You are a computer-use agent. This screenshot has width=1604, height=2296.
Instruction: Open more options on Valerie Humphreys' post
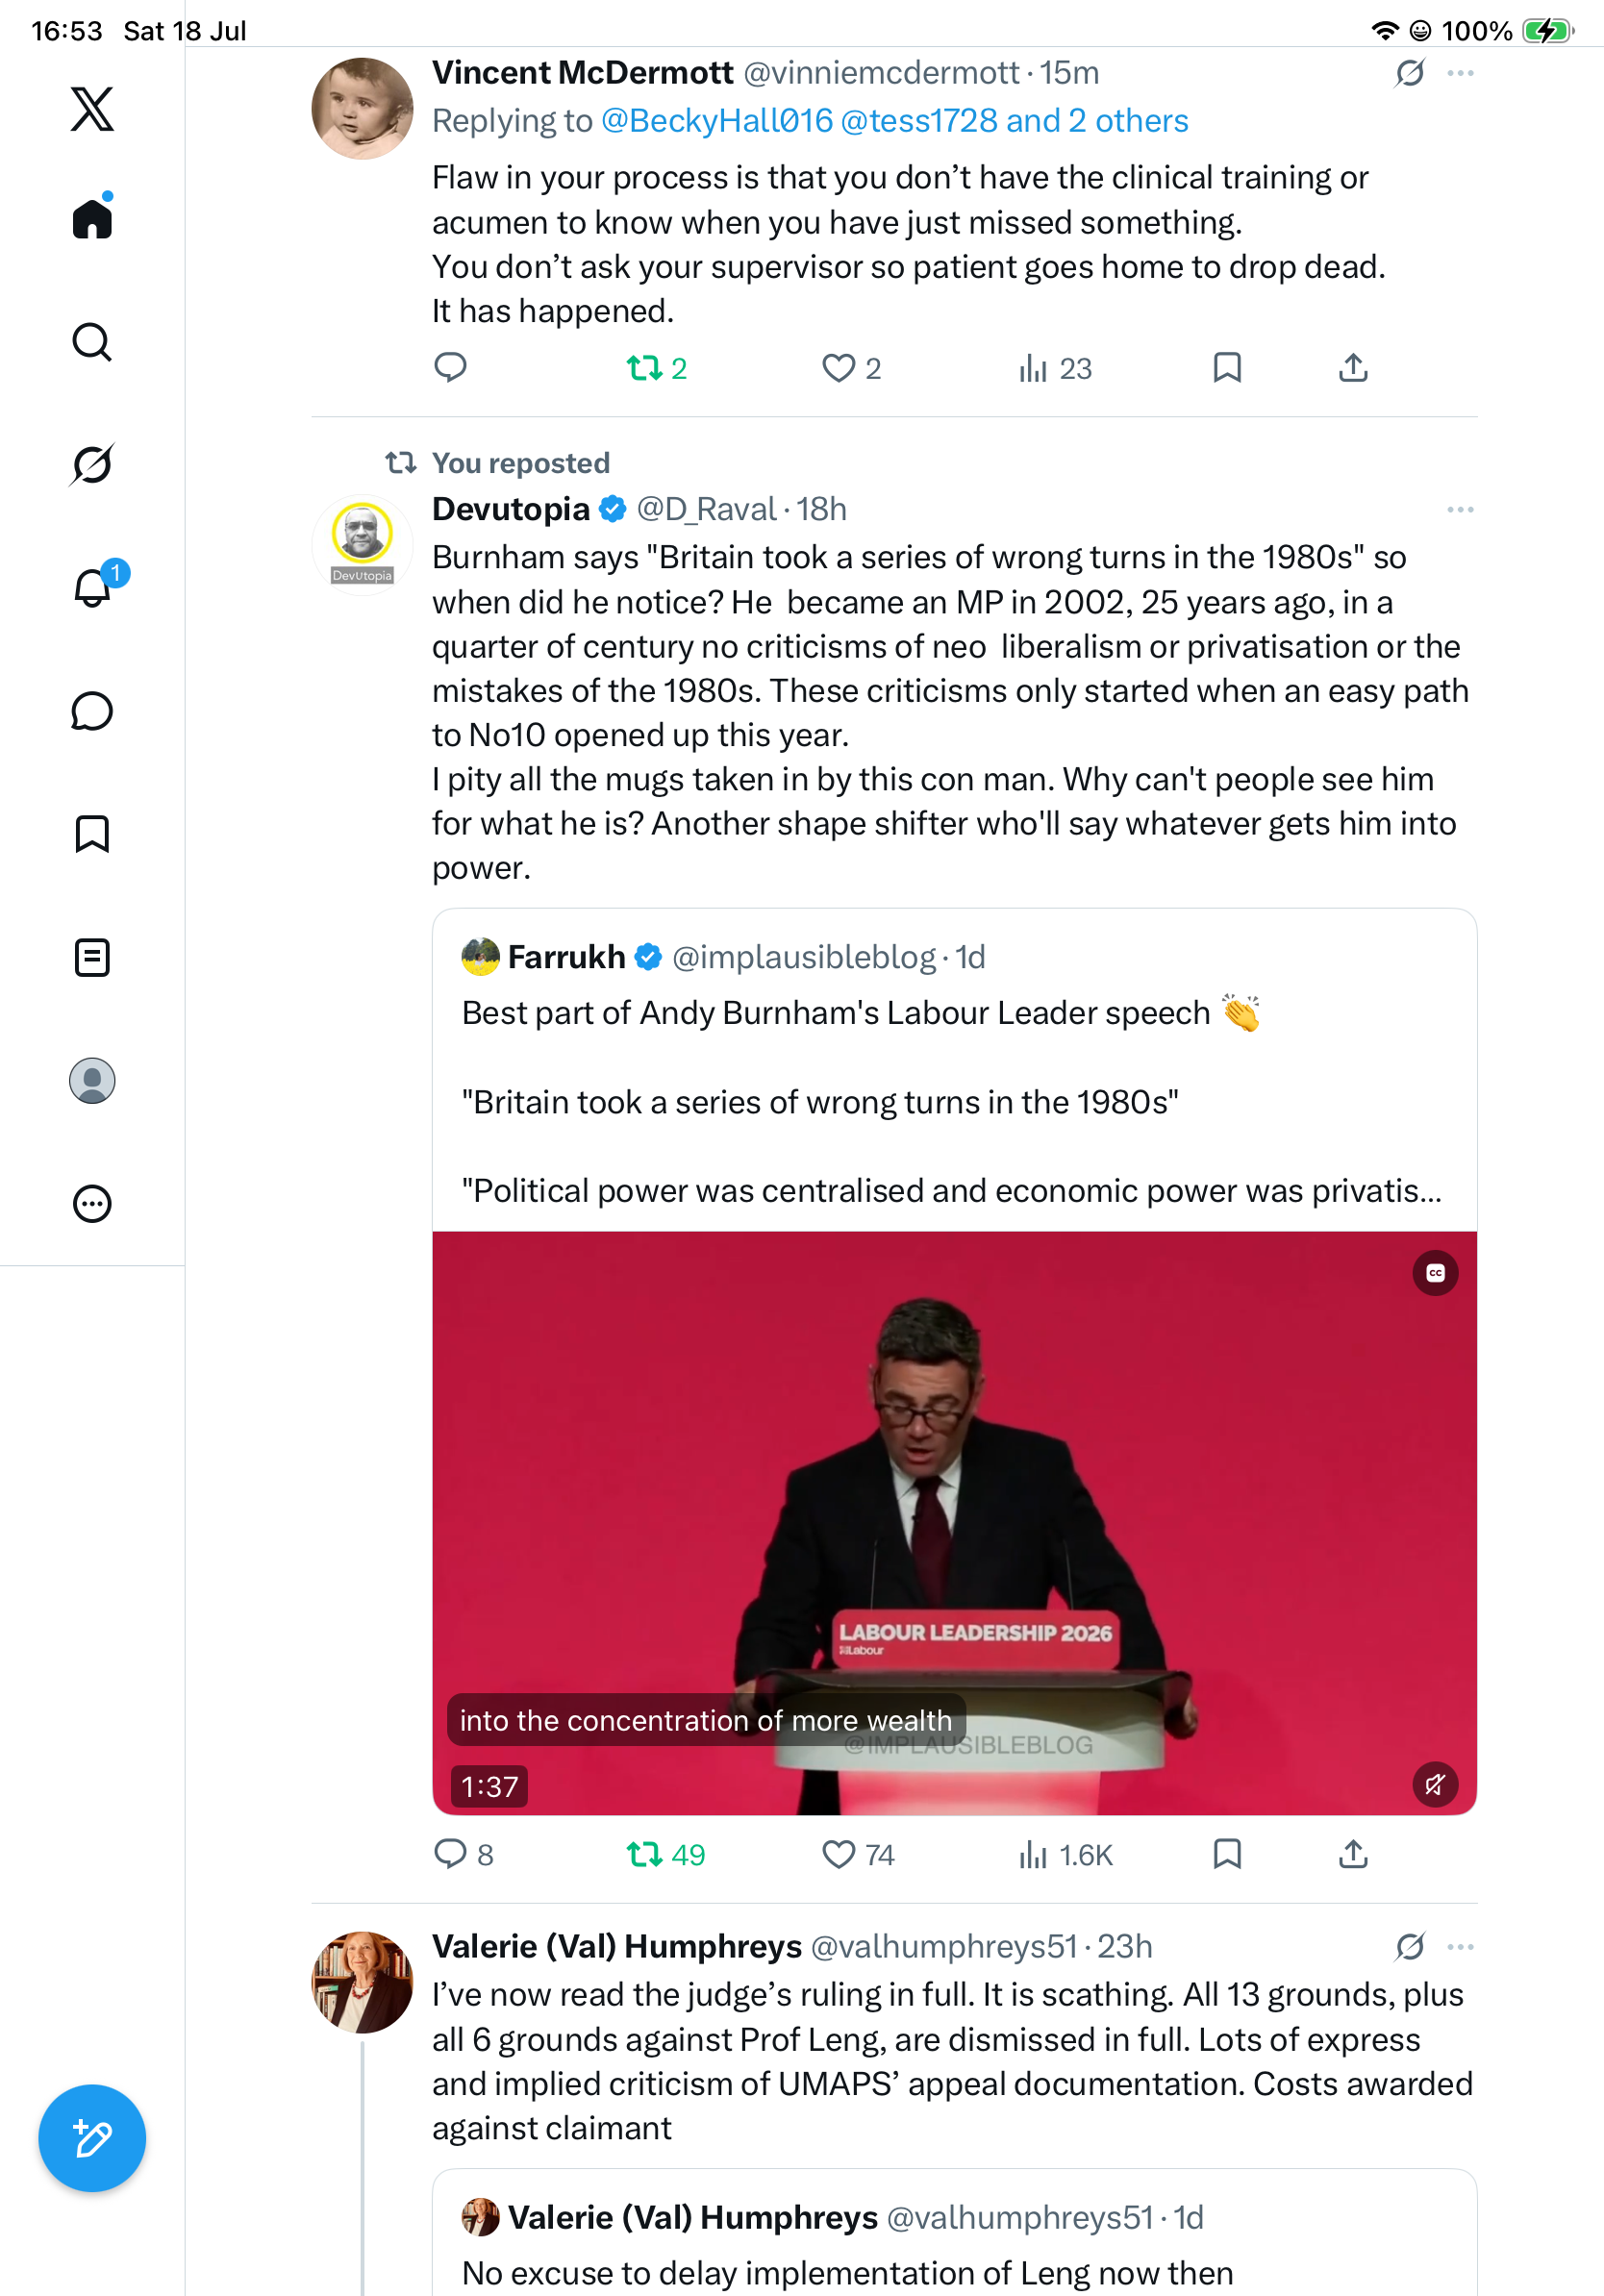click(1460, 1947)
